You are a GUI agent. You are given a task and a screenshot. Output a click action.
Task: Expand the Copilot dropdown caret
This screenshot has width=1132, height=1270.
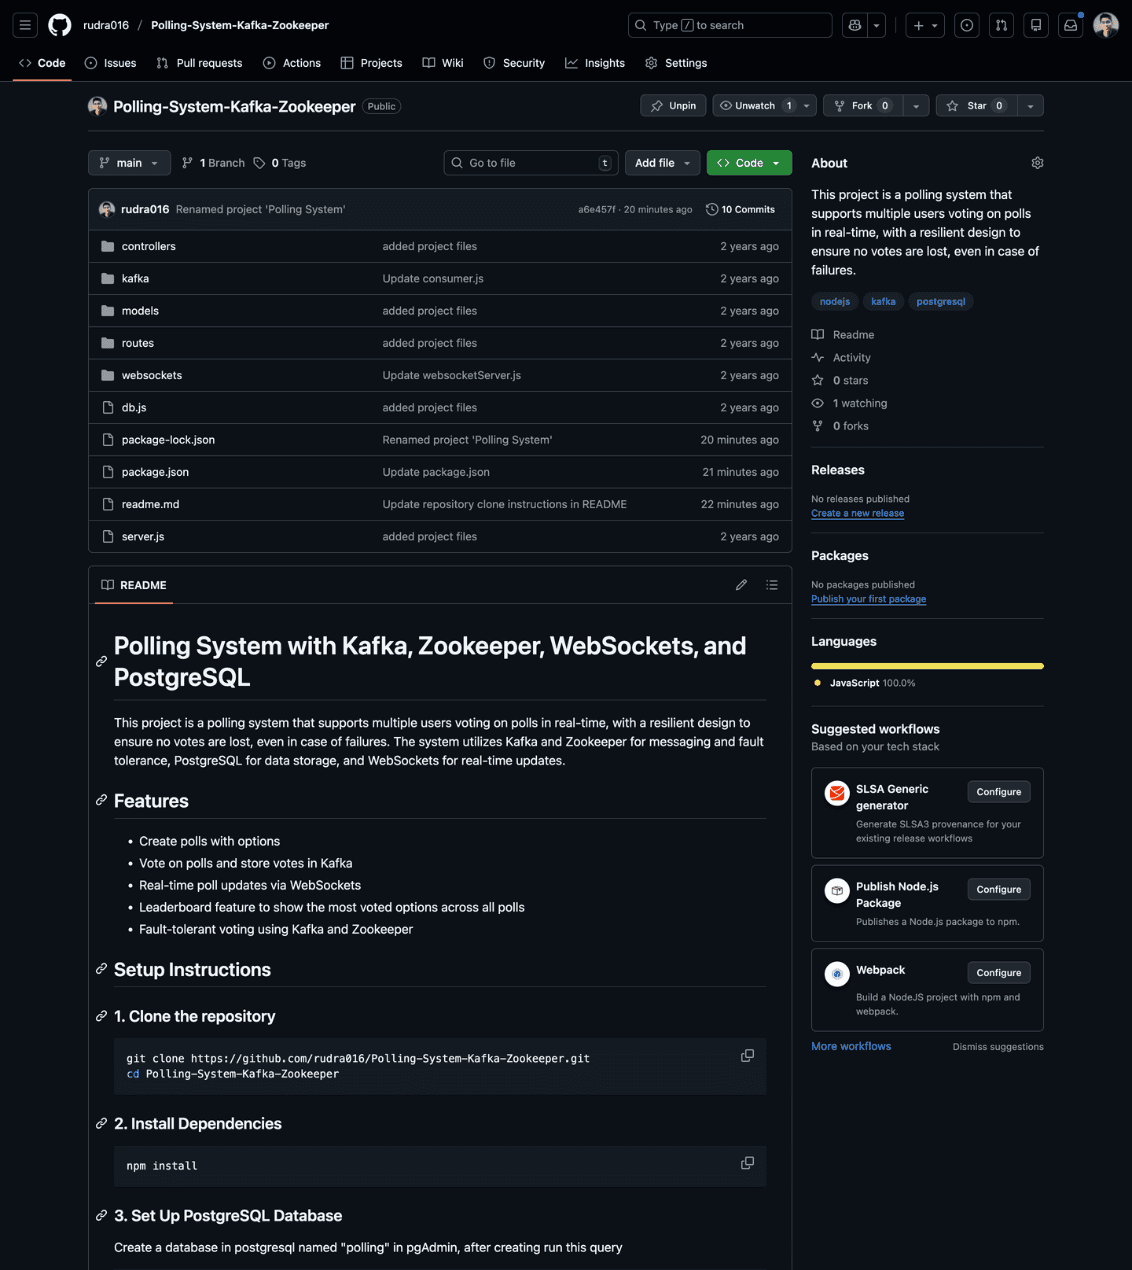877,25
